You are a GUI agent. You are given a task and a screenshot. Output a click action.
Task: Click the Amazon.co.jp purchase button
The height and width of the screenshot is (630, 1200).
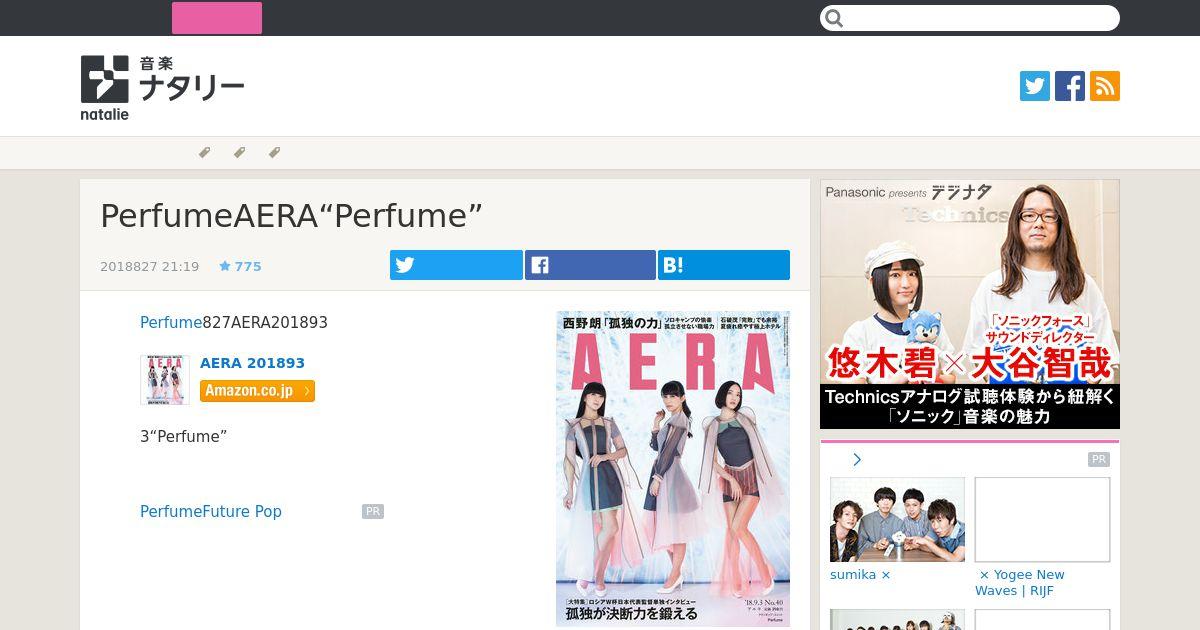tap(257, 390)
